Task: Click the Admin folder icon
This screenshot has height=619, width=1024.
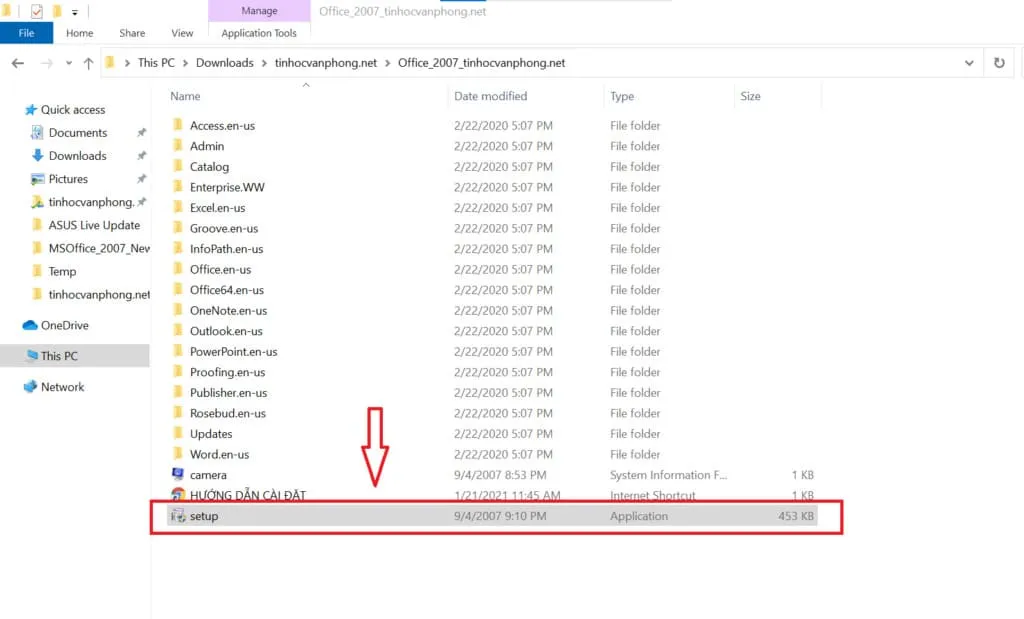Action: click(178, 145)
